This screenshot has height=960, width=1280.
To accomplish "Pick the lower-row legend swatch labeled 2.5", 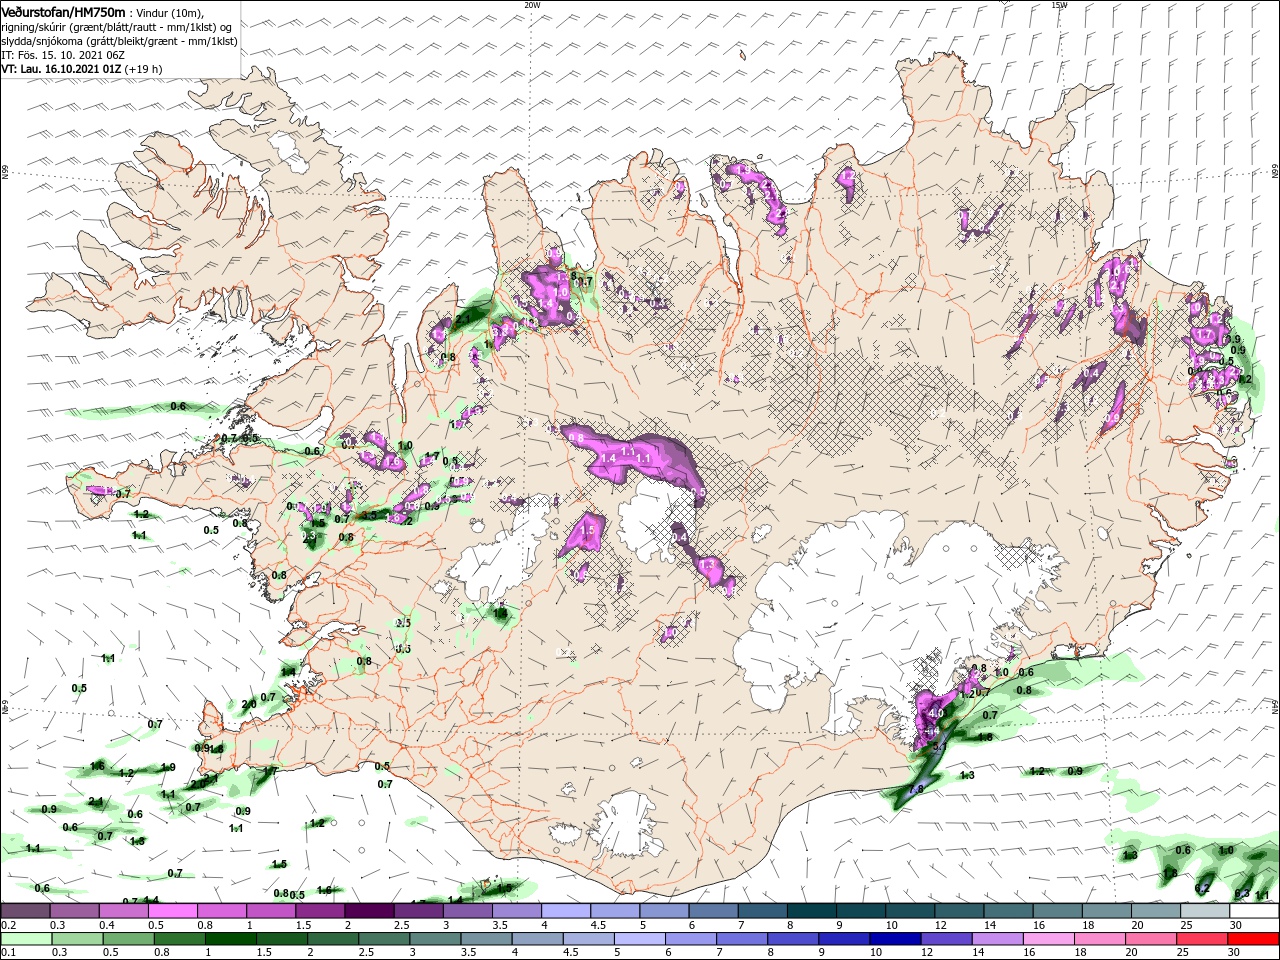I will pyautogui.click(x=384, y=939).
